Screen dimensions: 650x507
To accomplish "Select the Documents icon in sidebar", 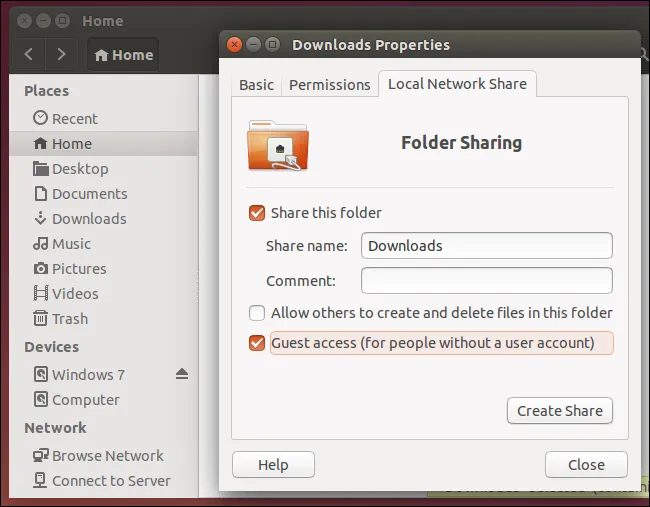I will [40, 194].
